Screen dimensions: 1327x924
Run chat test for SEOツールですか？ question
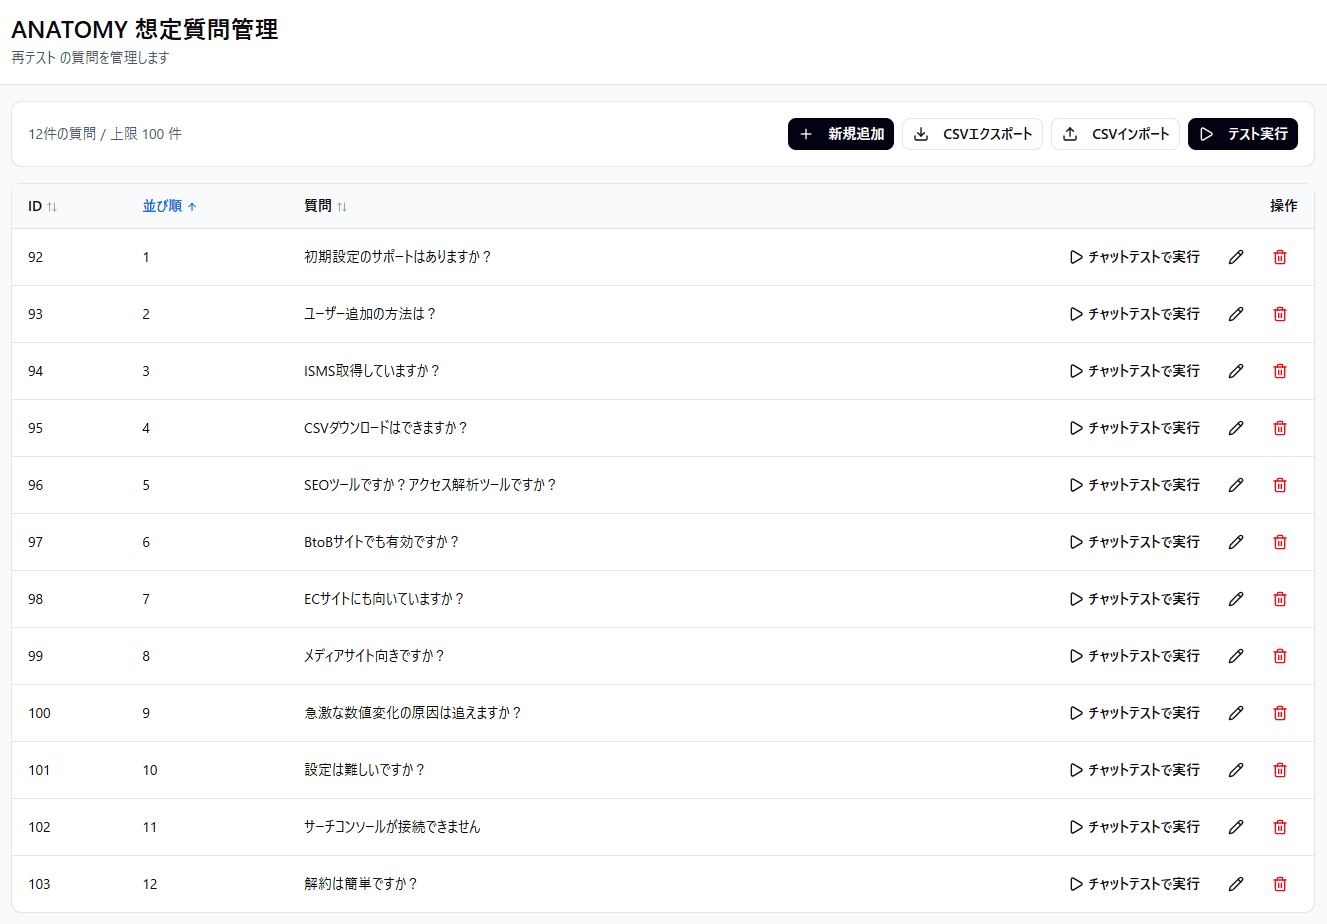point(1135,485)
